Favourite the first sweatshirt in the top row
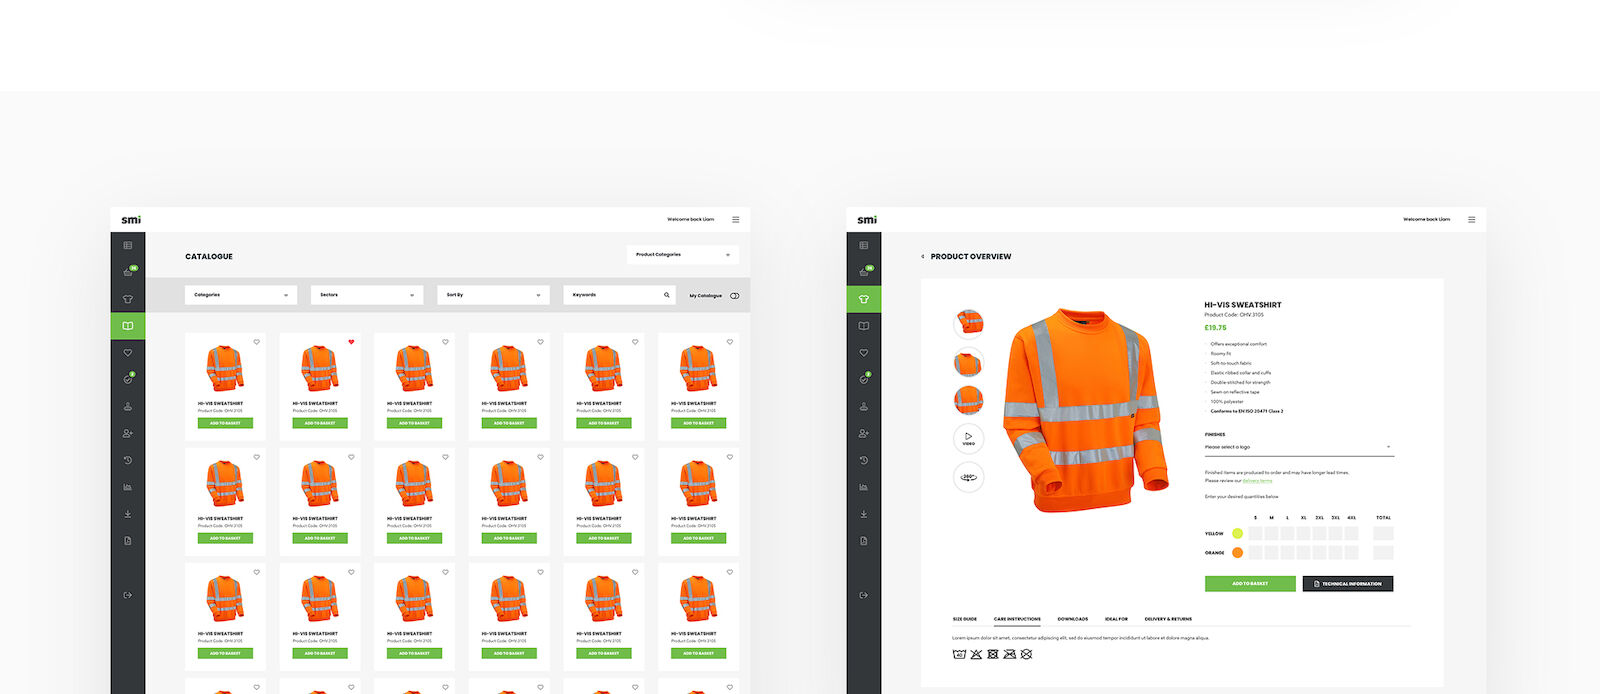This screenshot has width=1600, height=694. 257,342
